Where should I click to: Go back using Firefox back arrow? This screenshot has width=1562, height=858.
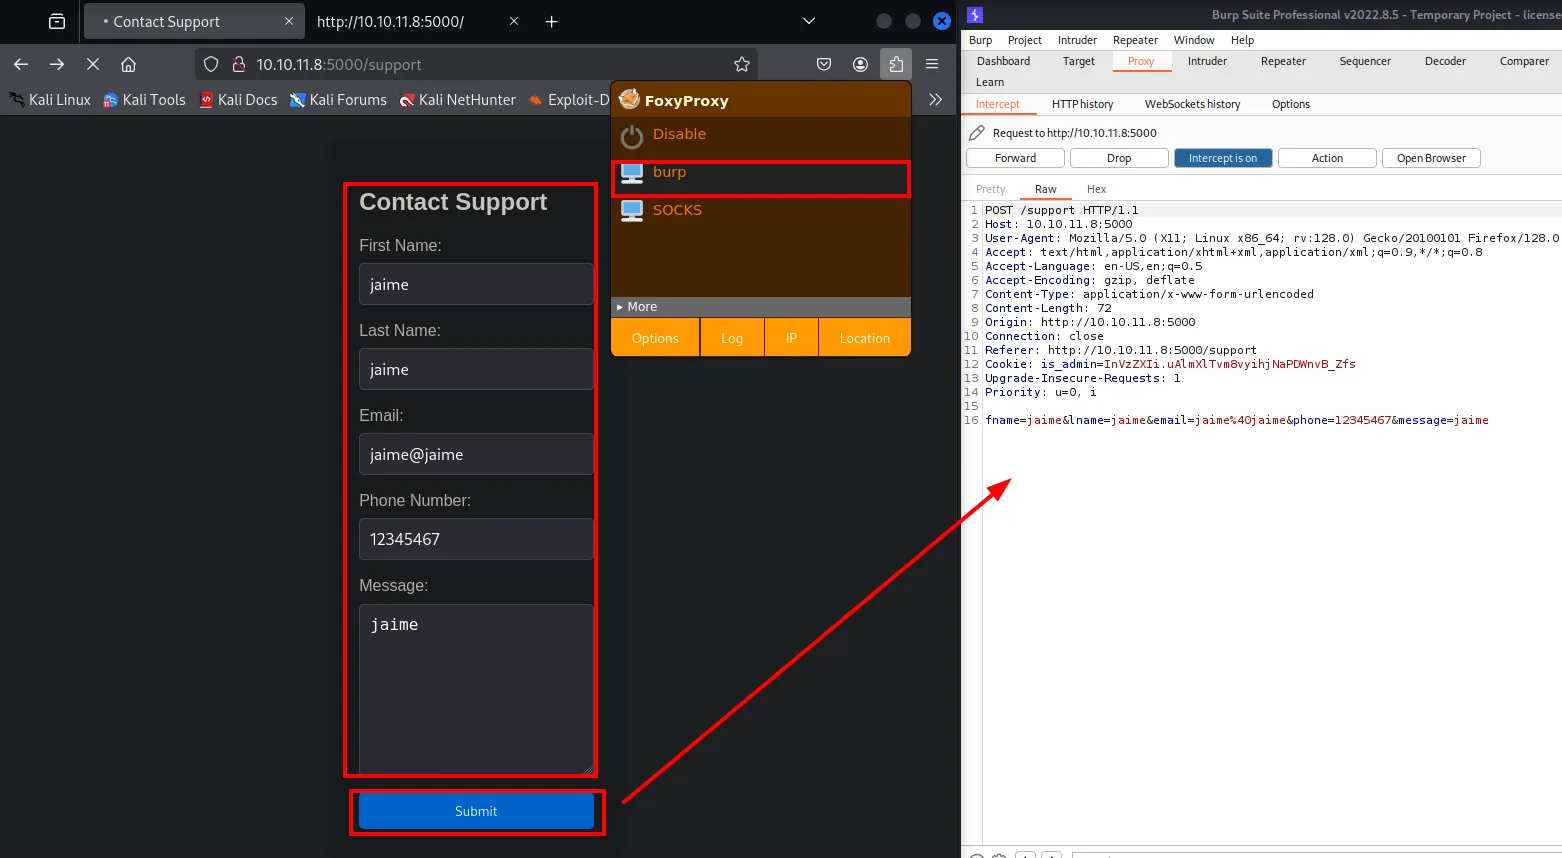pos(21,64)
